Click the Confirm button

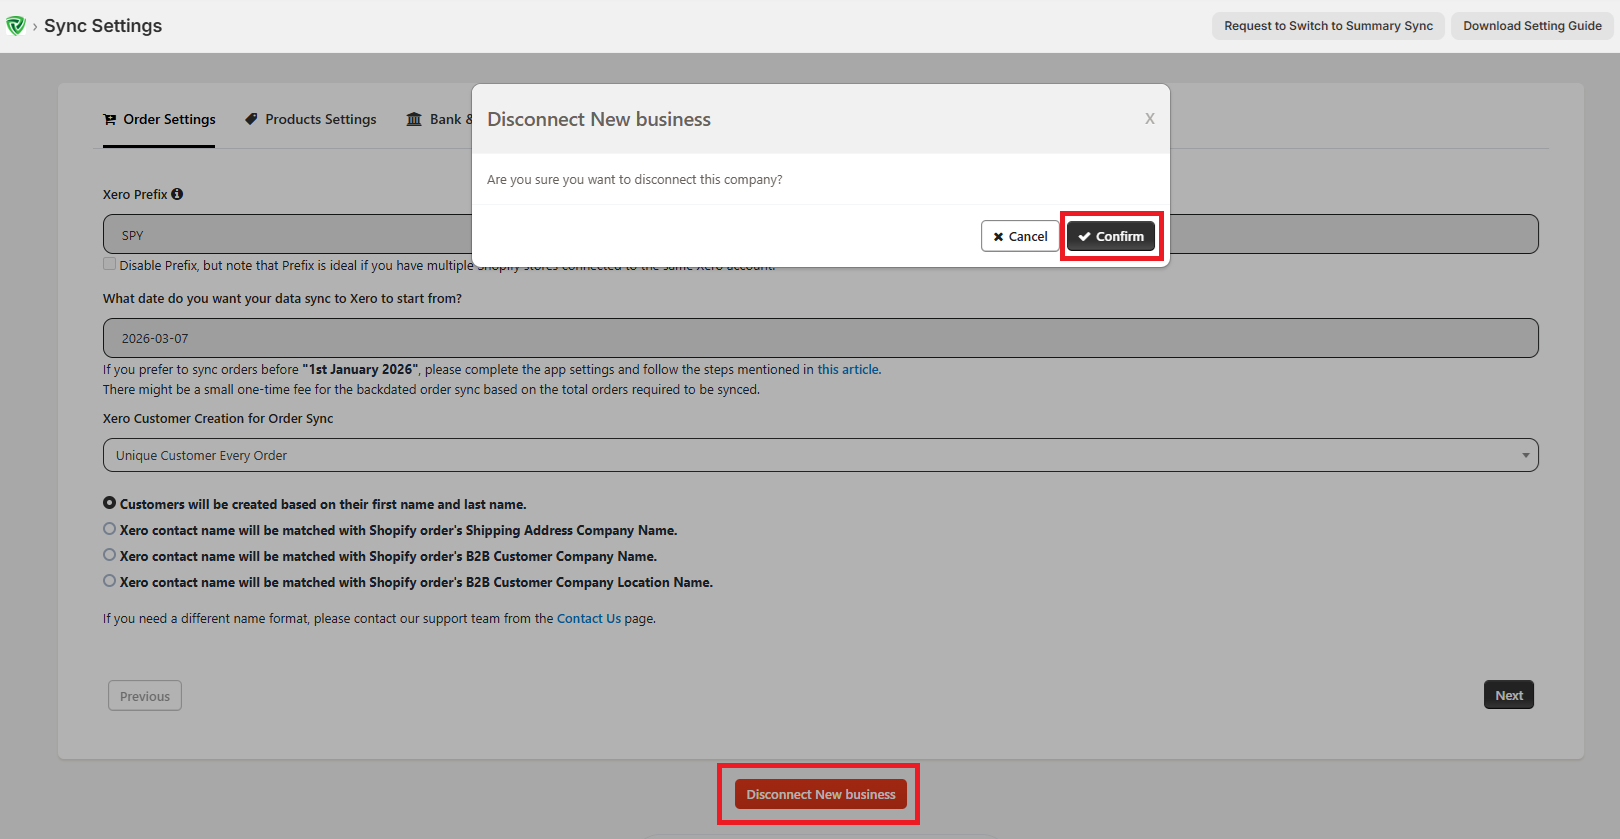[x=1110, y=236]
